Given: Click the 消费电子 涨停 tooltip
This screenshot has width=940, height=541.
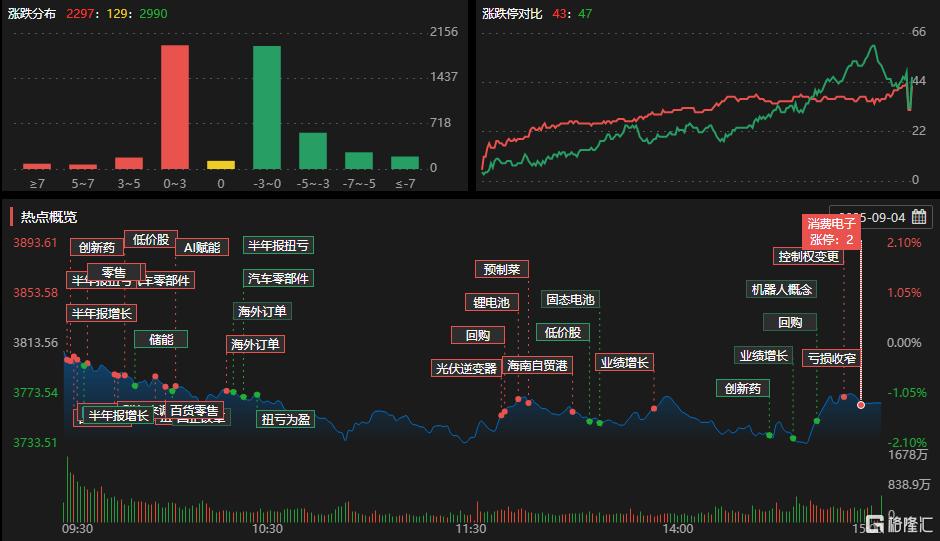Looking at the screenshot, I should (x=831, y=232).
